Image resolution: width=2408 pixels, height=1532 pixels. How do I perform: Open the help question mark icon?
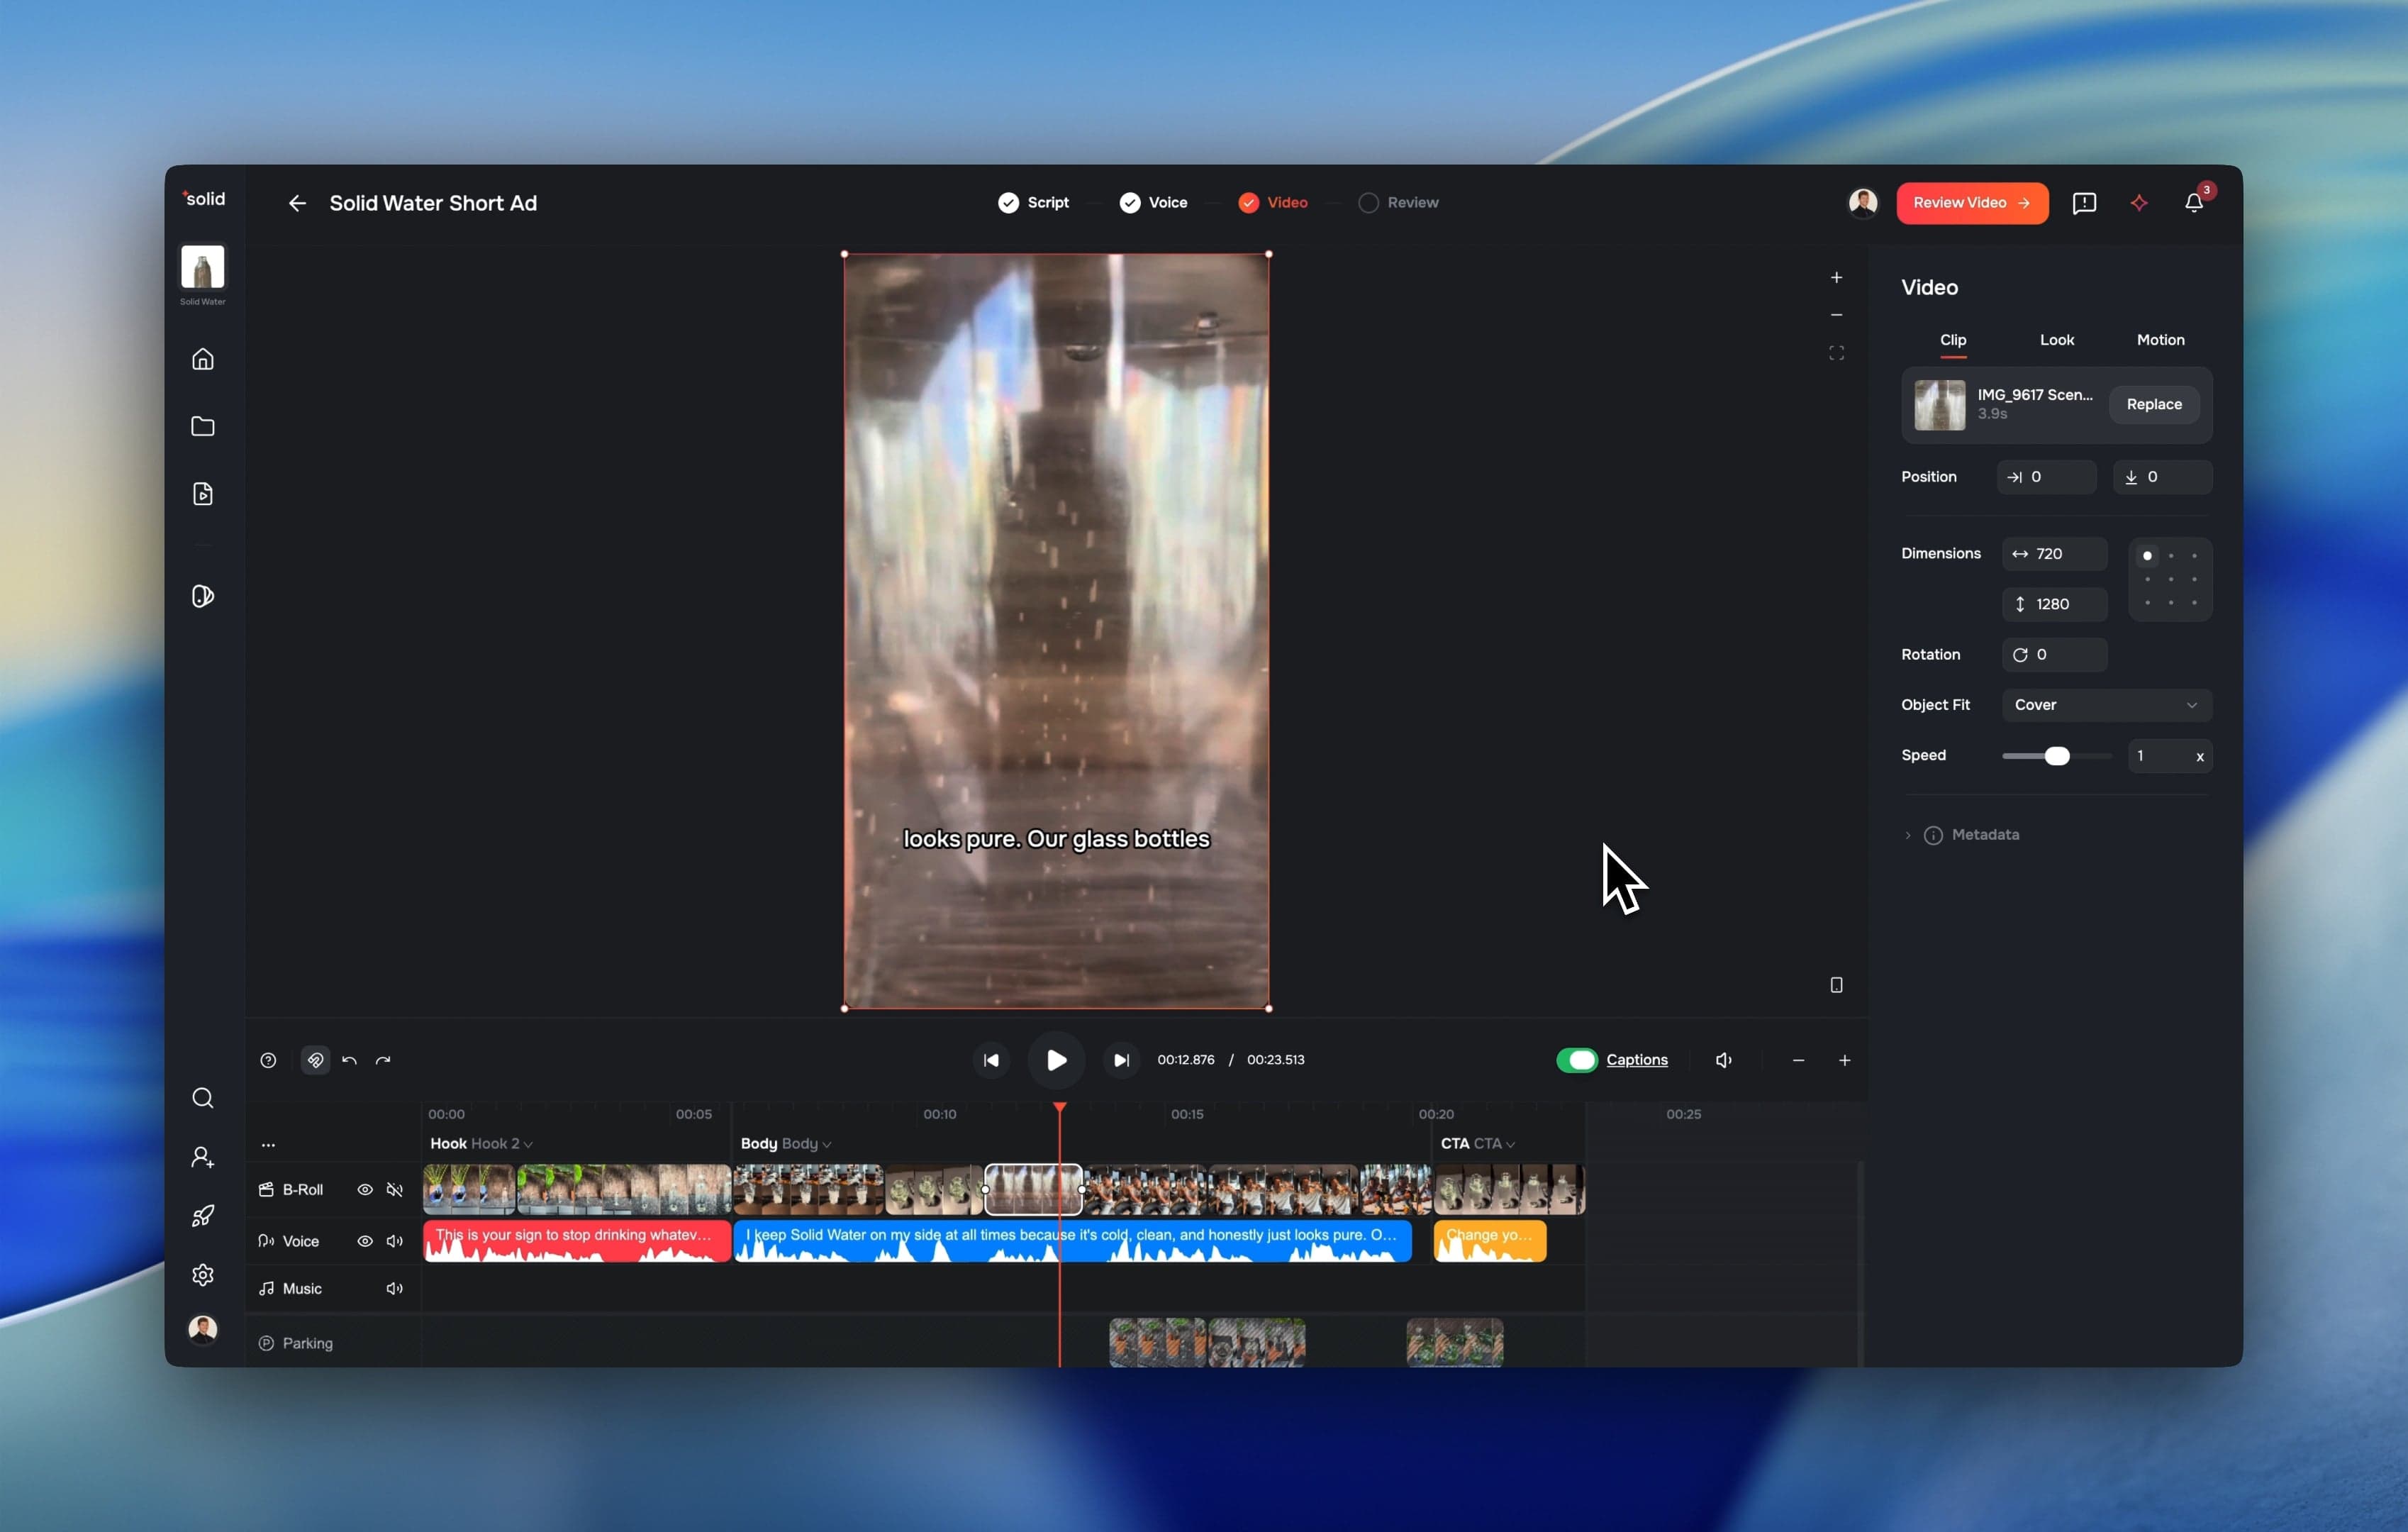coord(268,1060)
